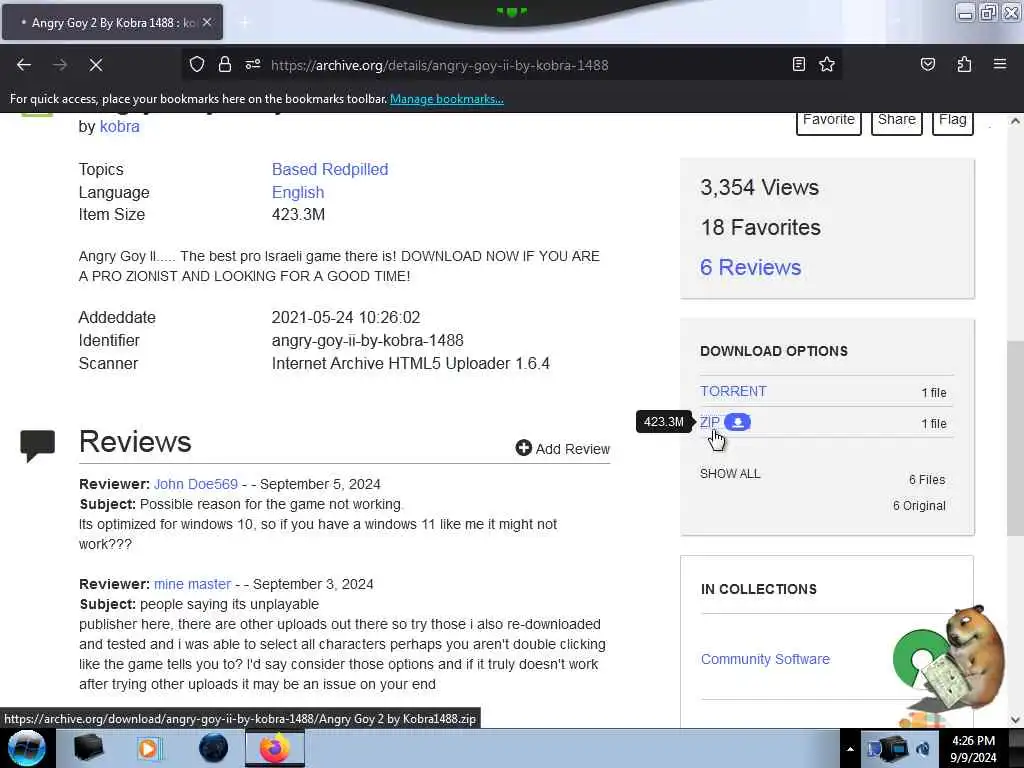Open the black folder taskbar icon
The width and height of the screenshot is (1024, 768).
coord(88,748)
